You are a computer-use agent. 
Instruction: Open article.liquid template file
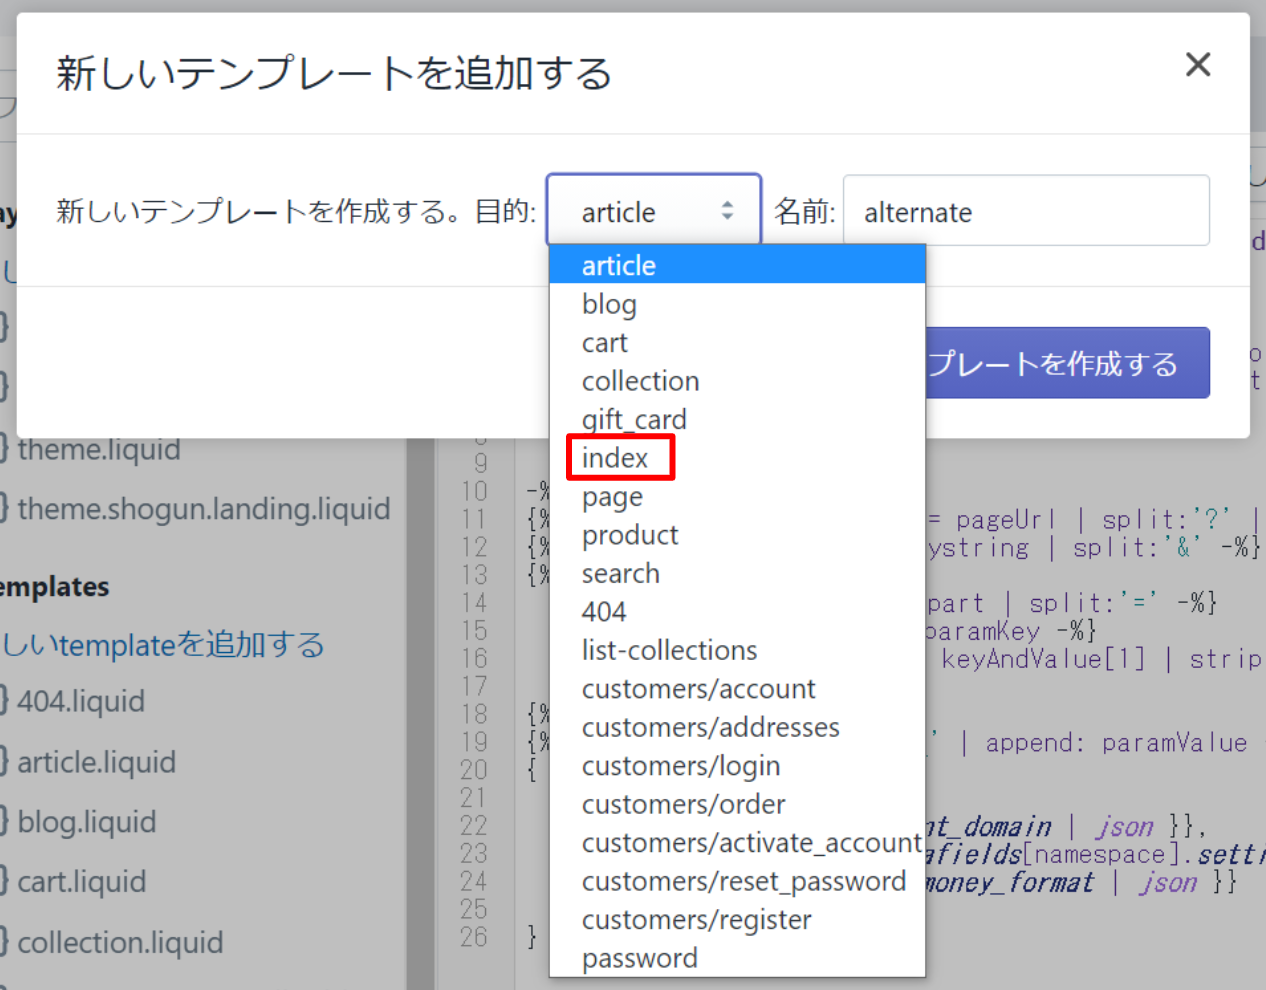[97, 762]
